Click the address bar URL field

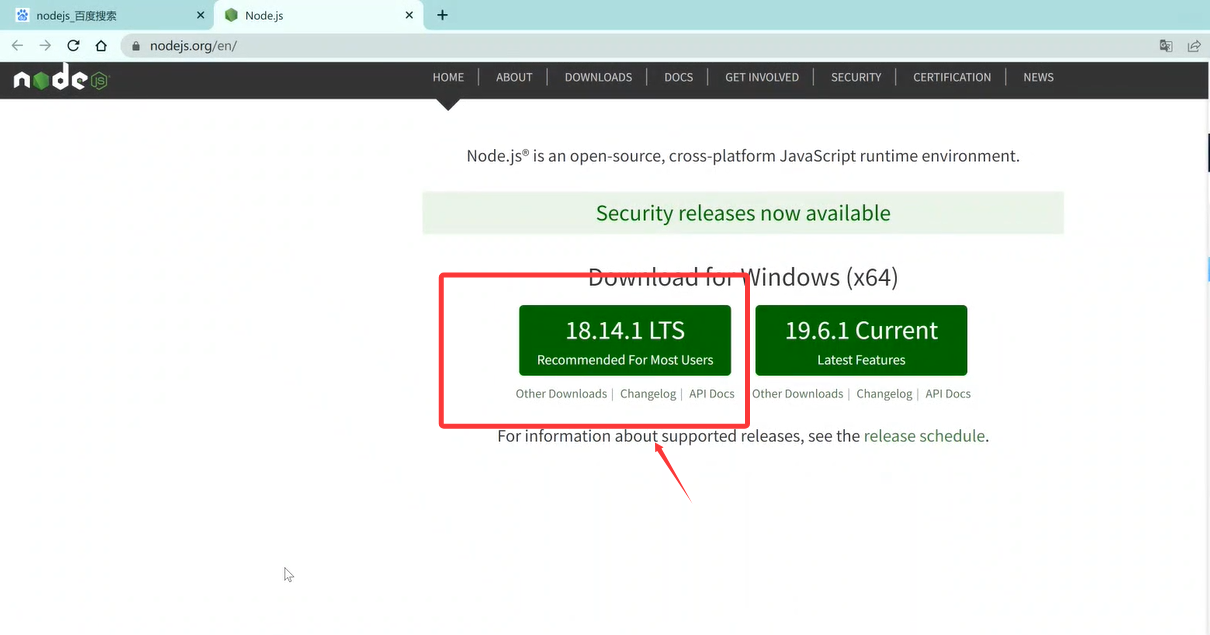(640, 46)
